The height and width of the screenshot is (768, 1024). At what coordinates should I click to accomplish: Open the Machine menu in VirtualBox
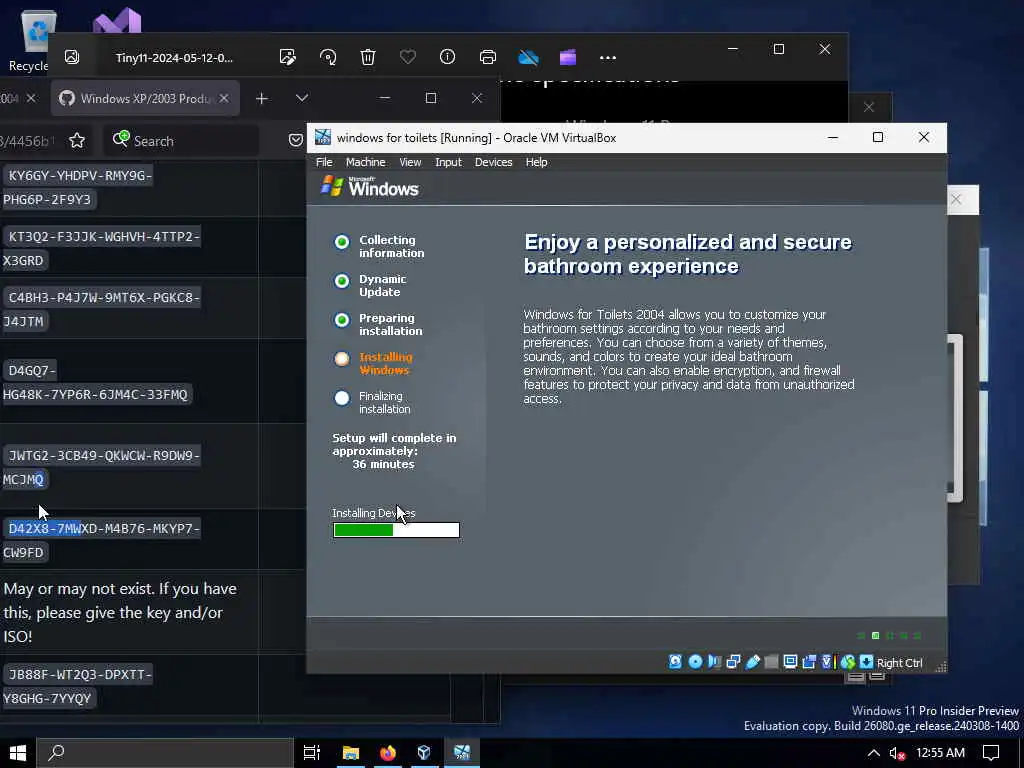click(x=365, y=162)
